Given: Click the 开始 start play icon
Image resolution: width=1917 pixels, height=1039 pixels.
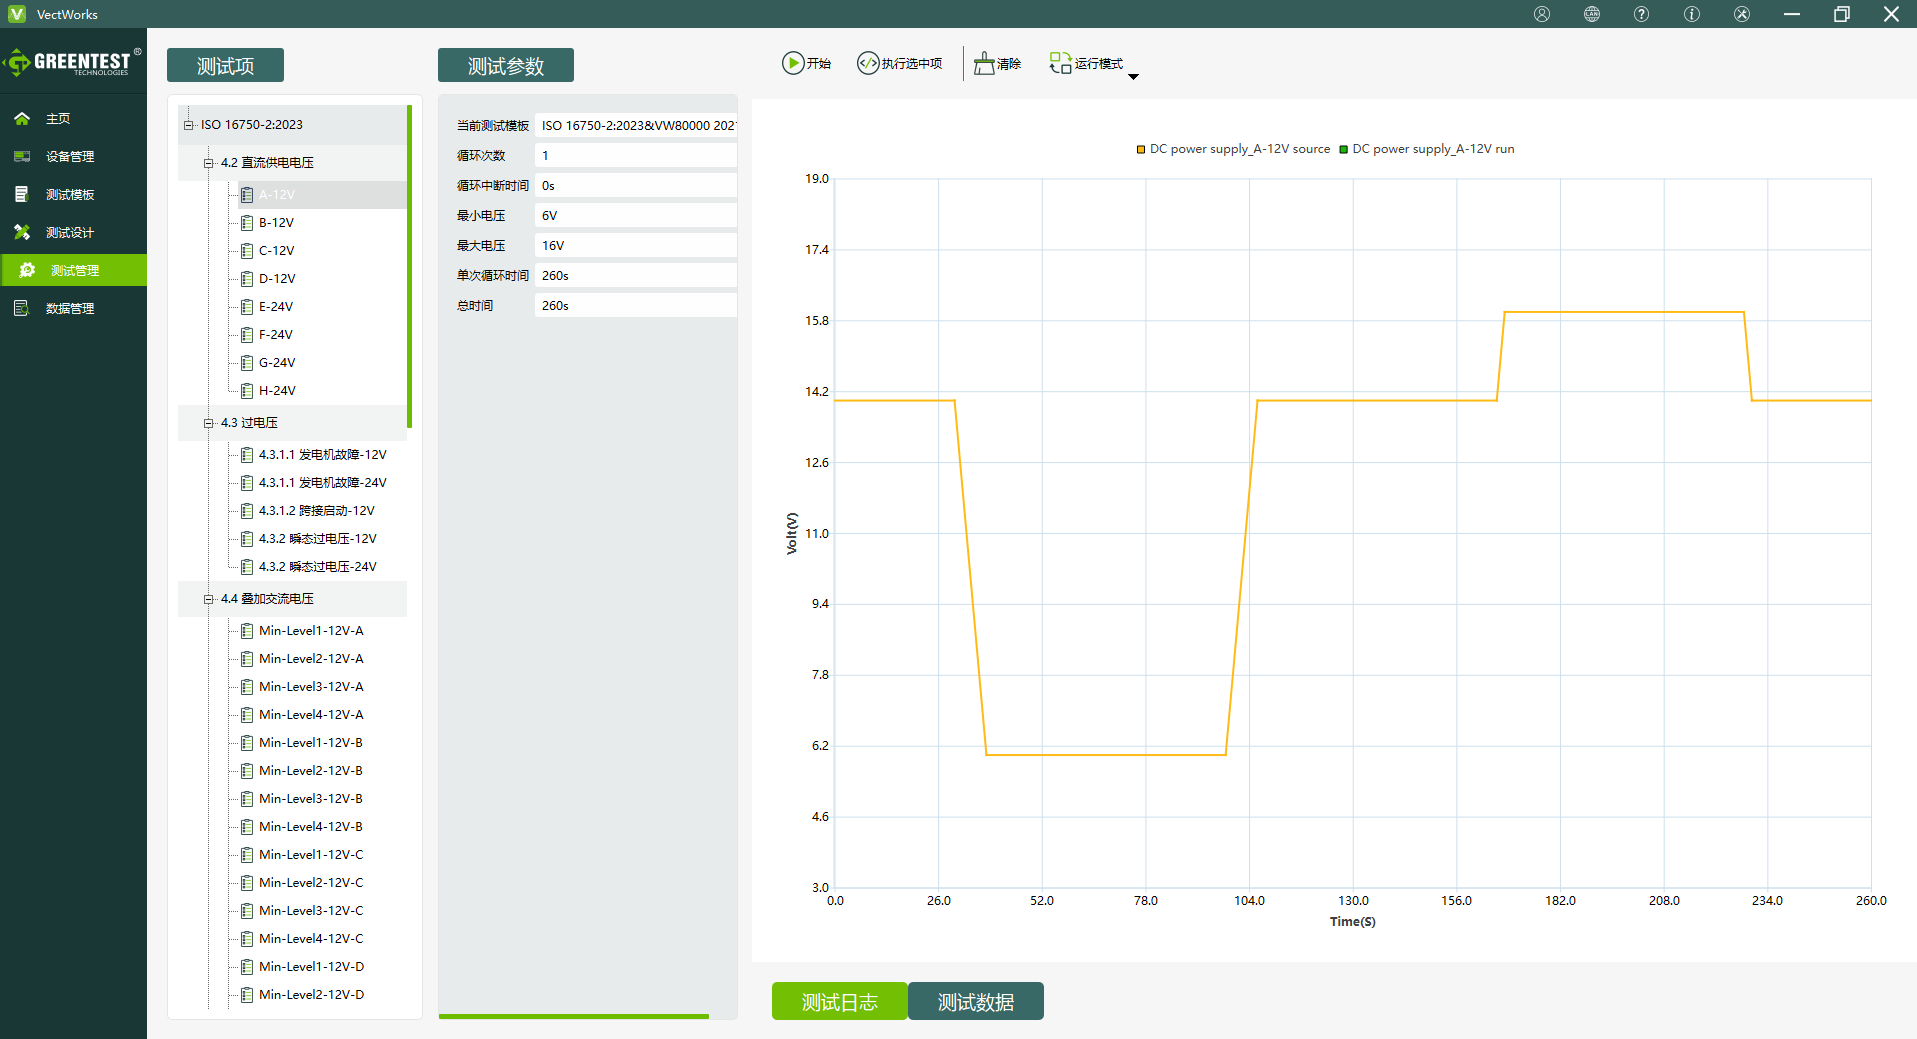Looking at the screenshot, I should tap(793, 63).
